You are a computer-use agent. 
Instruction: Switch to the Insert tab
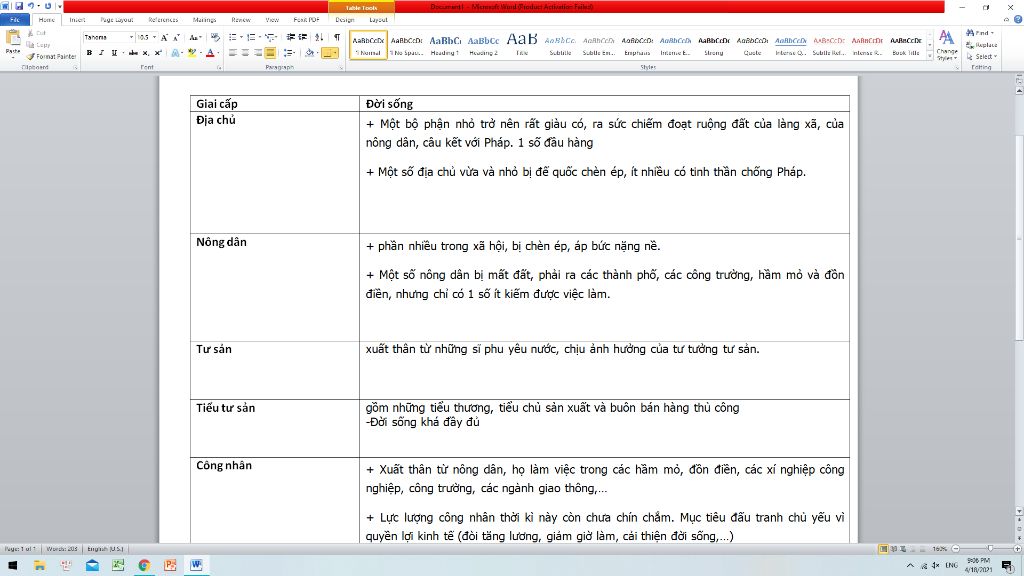(77, 20)
